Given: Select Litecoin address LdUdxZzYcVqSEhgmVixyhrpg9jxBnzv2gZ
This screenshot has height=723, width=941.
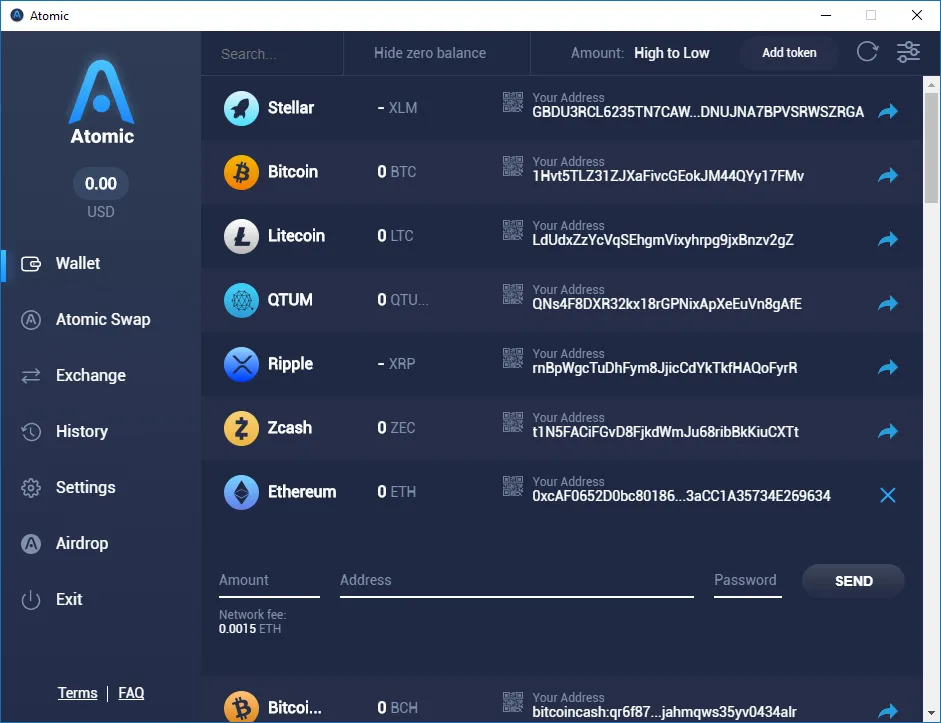Looking at the screenshot, I should (663, 241).
